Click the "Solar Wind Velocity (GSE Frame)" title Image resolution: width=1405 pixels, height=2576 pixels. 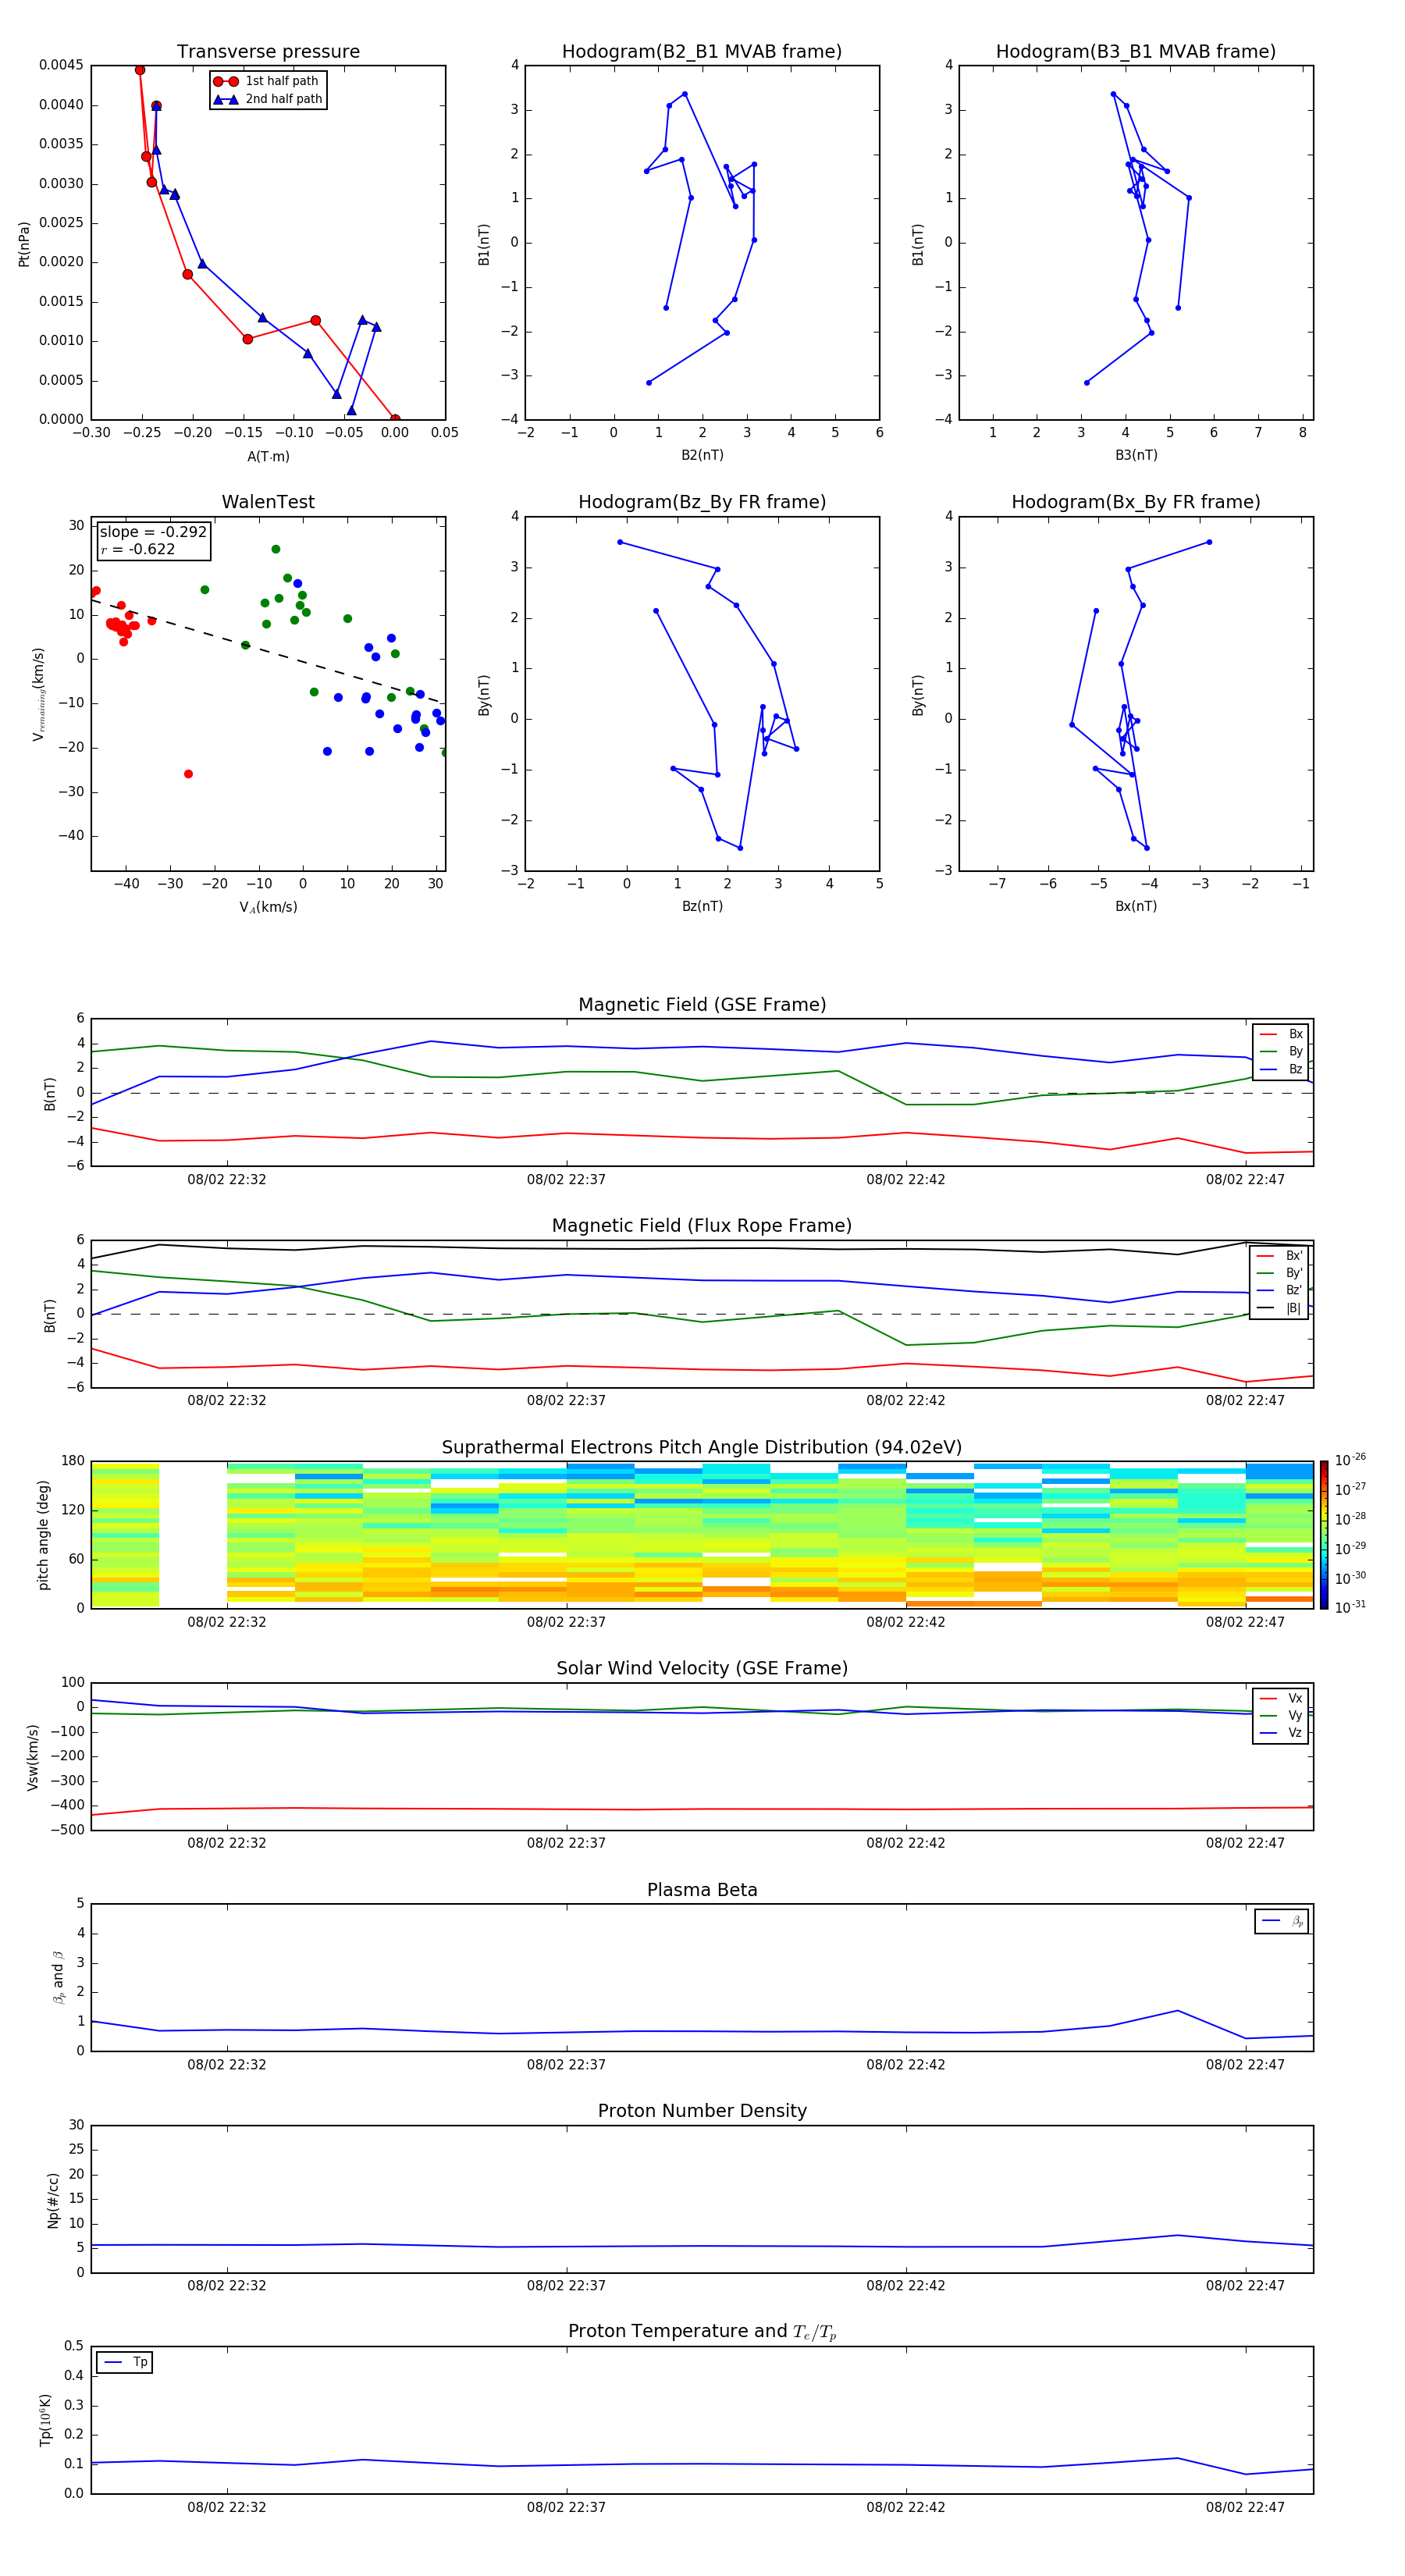click(x=702, y=1669)
